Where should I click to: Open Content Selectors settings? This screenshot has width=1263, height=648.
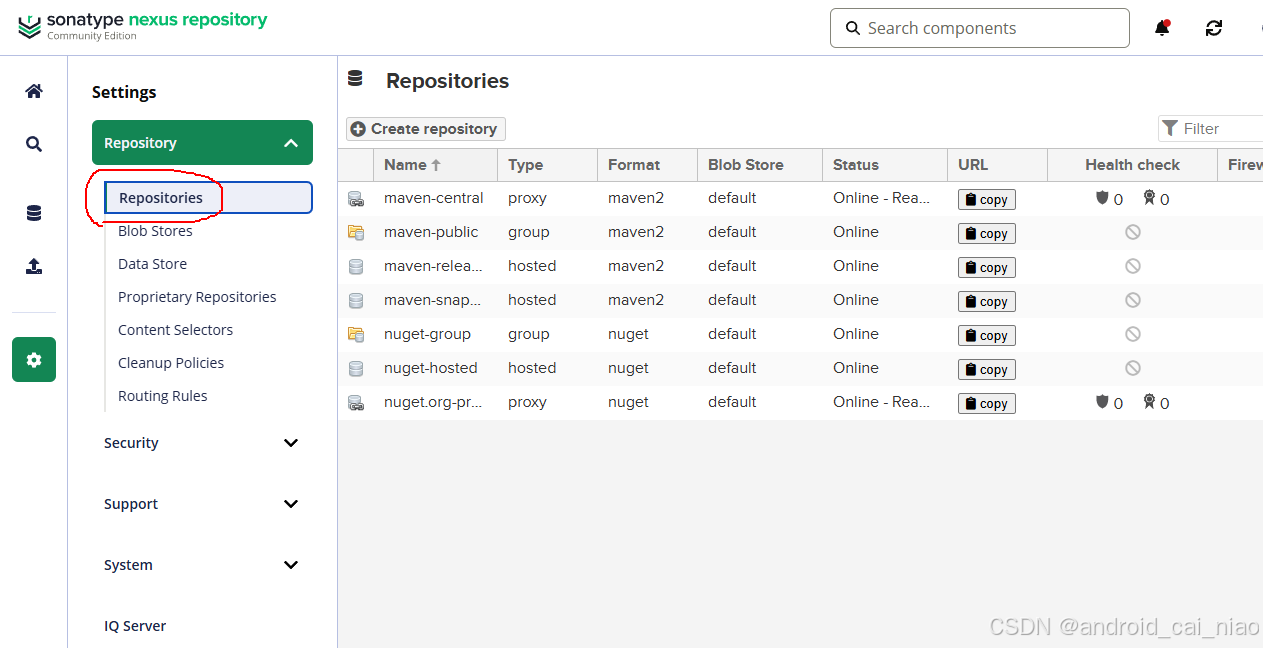tap(175, 330)
